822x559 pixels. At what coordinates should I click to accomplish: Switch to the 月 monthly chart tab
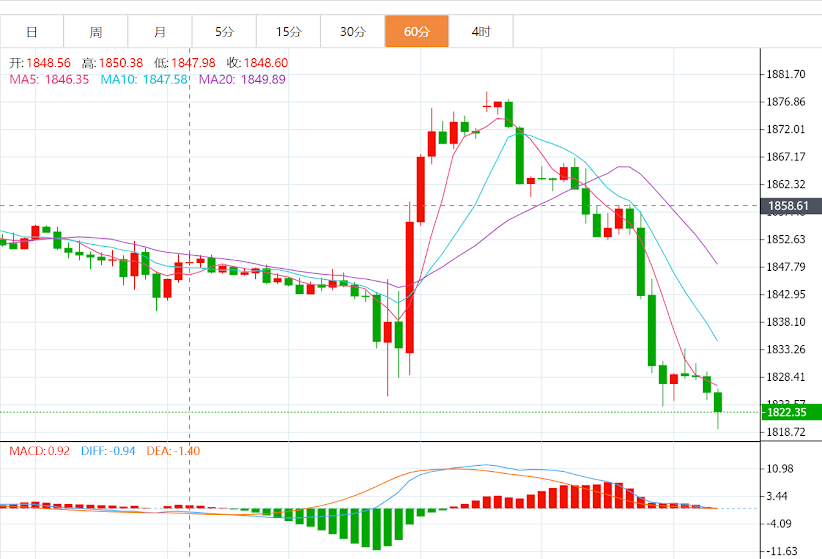tap(160, 31)
